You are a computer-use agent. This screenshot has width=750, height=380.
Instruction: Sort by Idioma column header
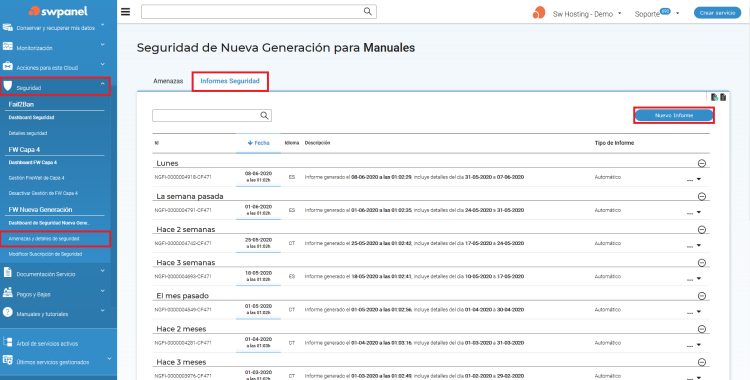coord(292,143)
